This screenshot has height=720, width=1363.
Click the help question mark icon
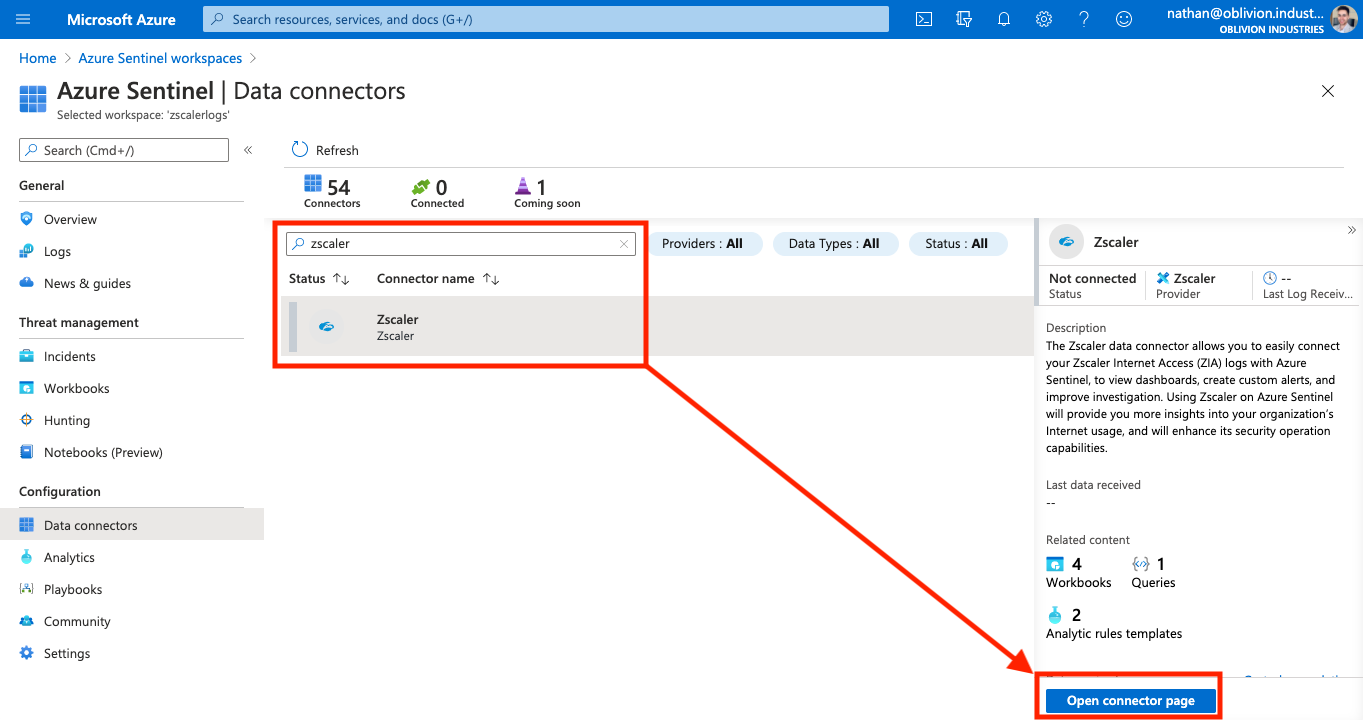pos(1084,19)
